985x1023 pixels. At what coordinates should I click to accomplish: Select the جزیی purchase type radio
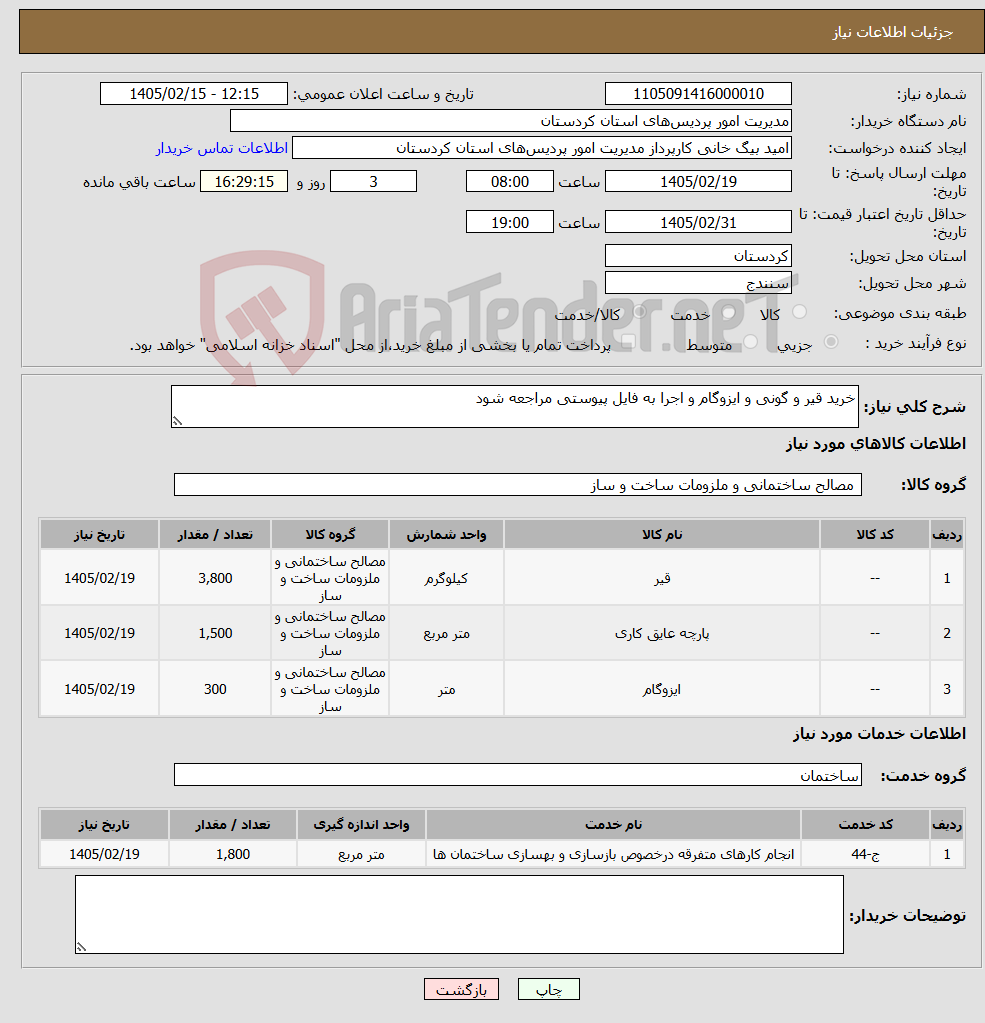point(831,342)
